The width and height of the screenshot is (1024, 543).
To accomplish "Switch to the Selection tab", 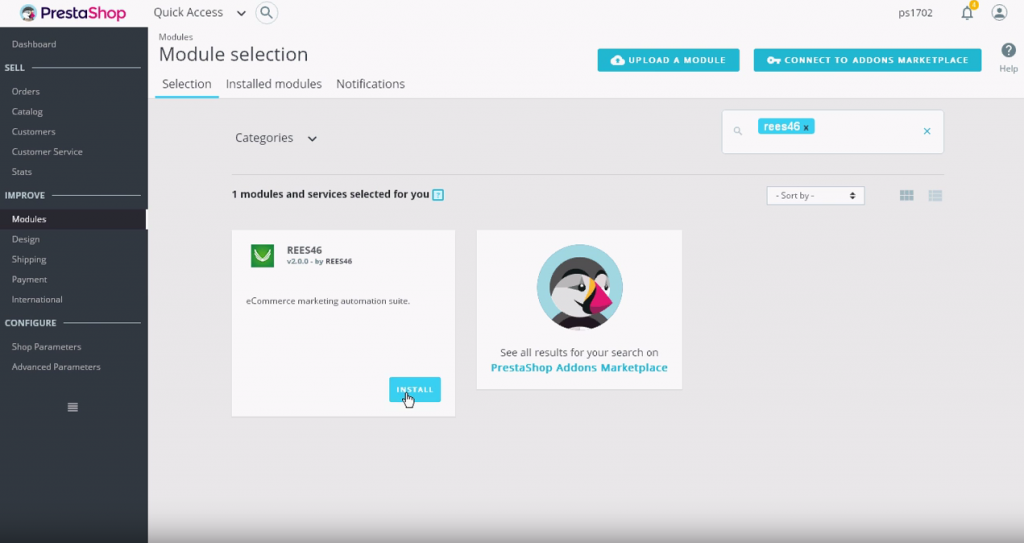I will click(187, 84).
